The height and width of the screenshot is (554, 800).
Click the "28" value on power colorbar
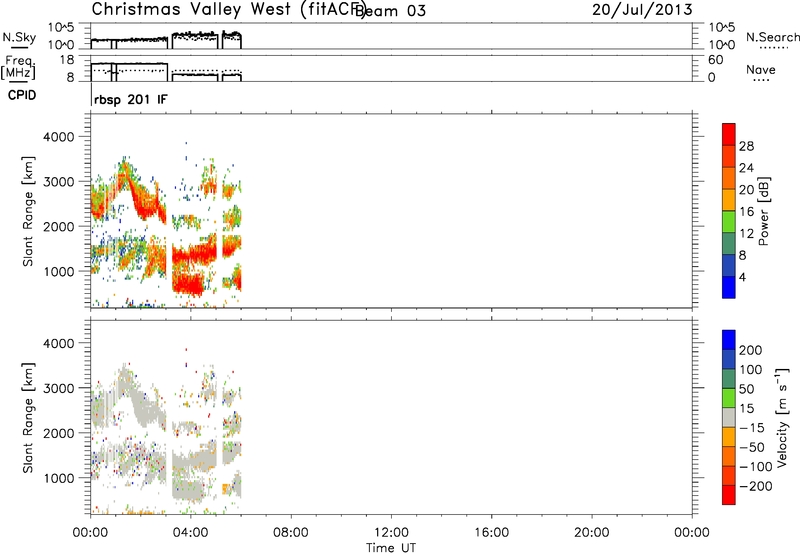point(746,146)
